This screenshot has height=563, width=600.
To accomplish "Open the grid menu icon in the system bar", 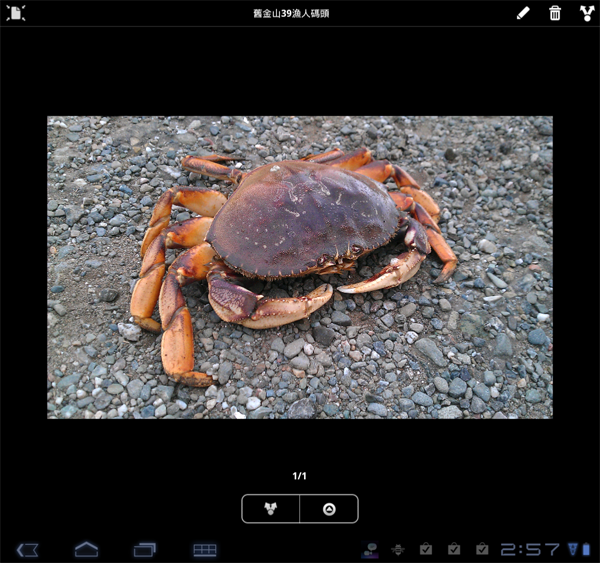I will click(205, 550).
